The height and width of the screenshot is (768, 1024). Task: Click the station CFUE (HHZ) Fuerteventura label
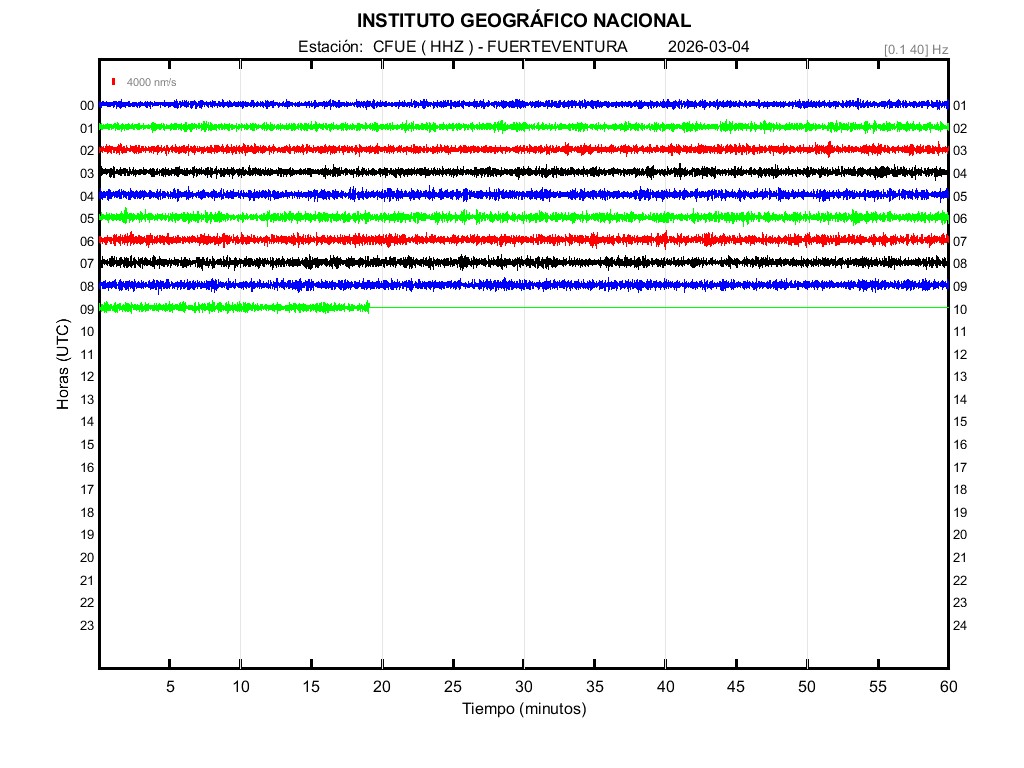[x=463, y=47]
